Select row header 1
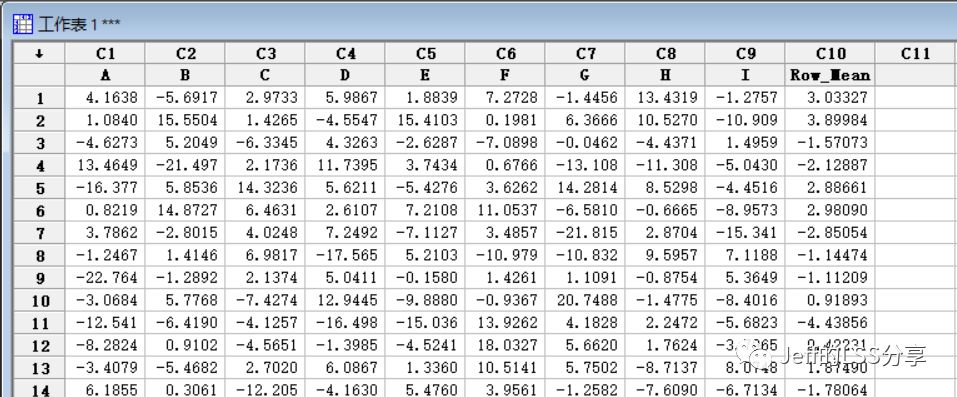 pos(39,98)
